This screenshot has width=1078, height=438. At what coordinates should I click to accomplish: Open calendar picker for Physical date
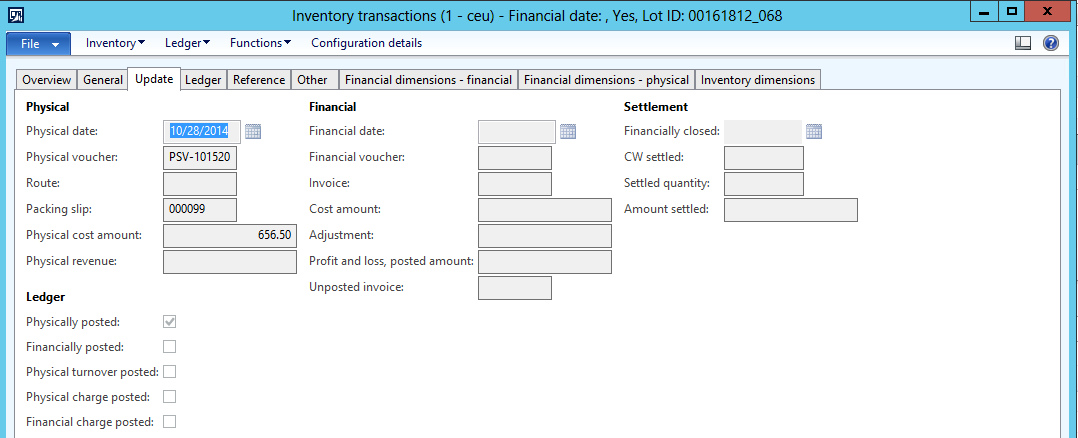click(253, 131)
